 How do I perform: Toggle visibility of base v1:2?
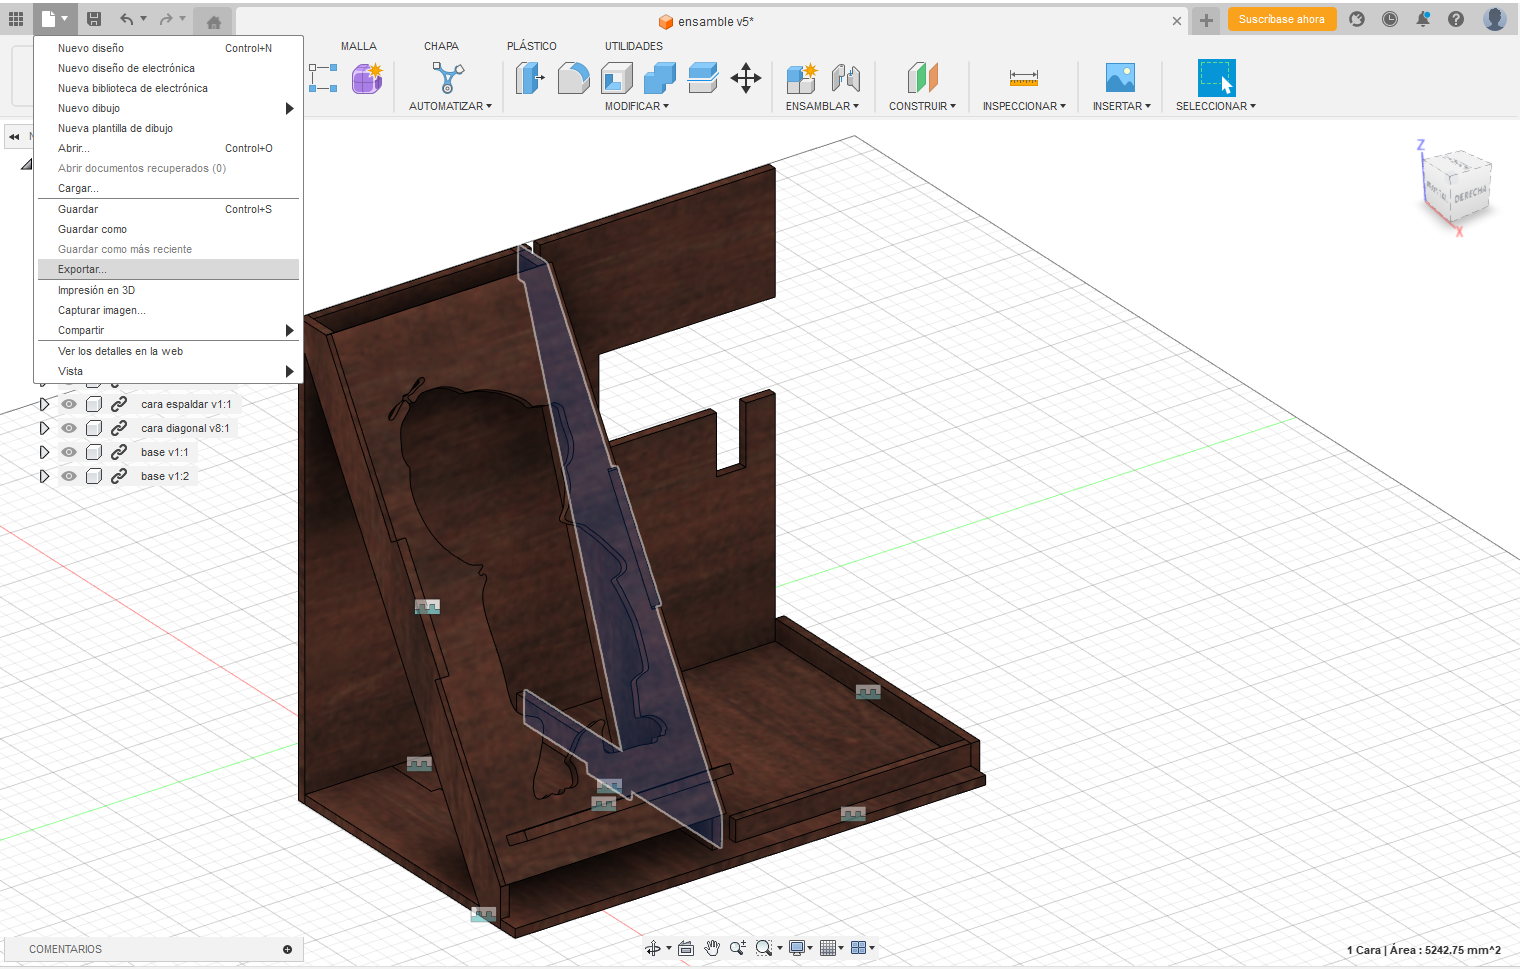pos(69,476)
